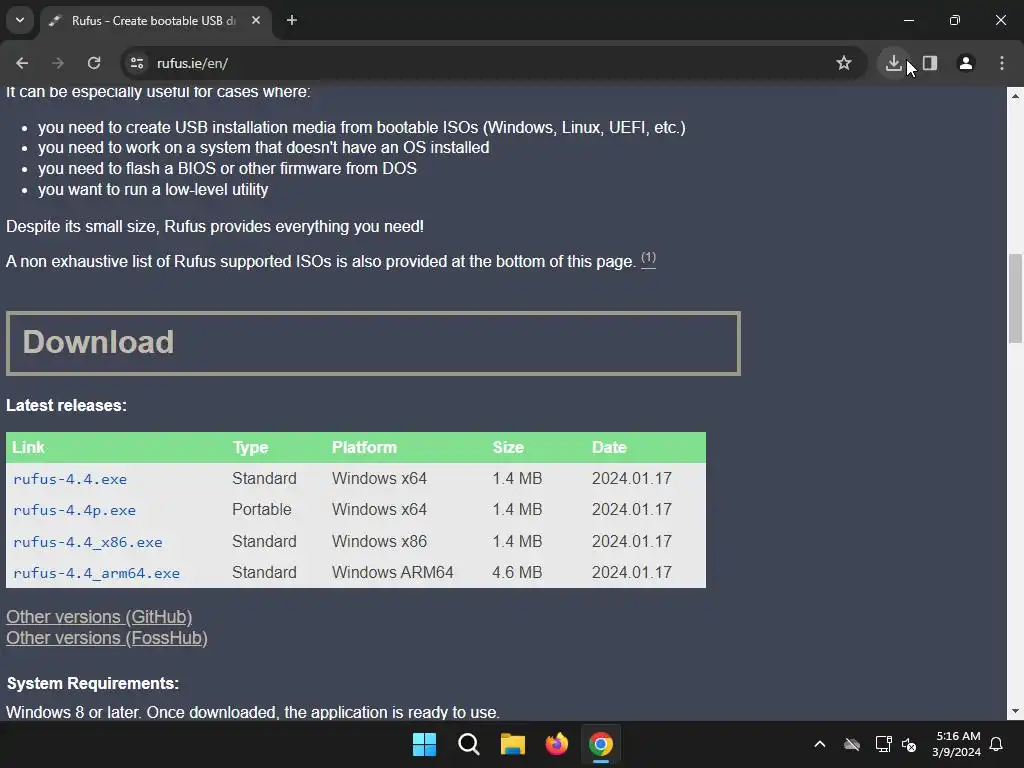
Task: Click the OneDrive cloud tray icon
Action: [x=852, y=744]
